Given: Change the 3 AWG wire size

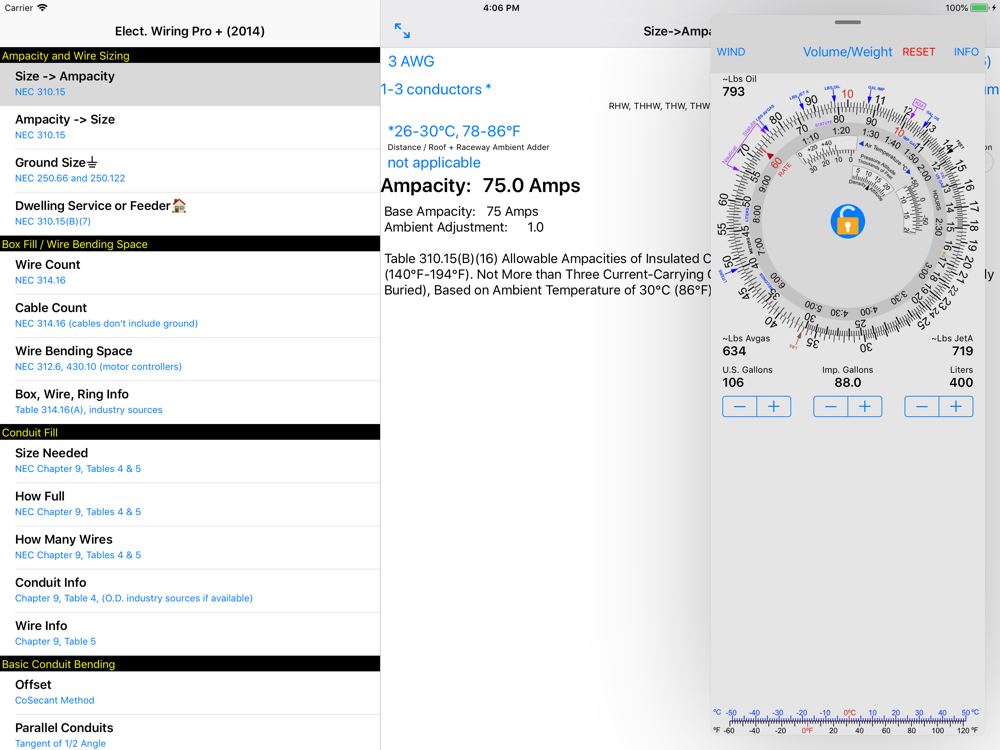Looking at the screenshot, I should [x=411, y=61].
